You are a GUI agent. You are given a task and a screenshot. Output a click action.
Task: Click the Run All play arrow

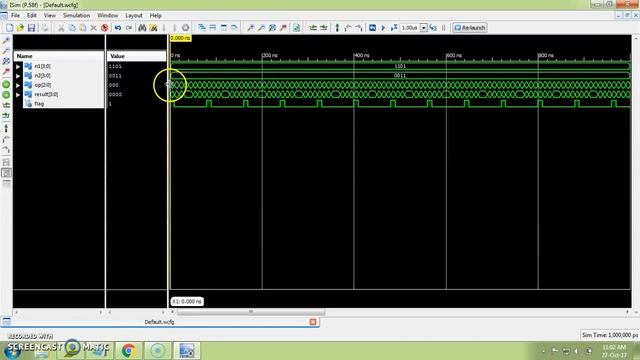(x=383, y=28)
